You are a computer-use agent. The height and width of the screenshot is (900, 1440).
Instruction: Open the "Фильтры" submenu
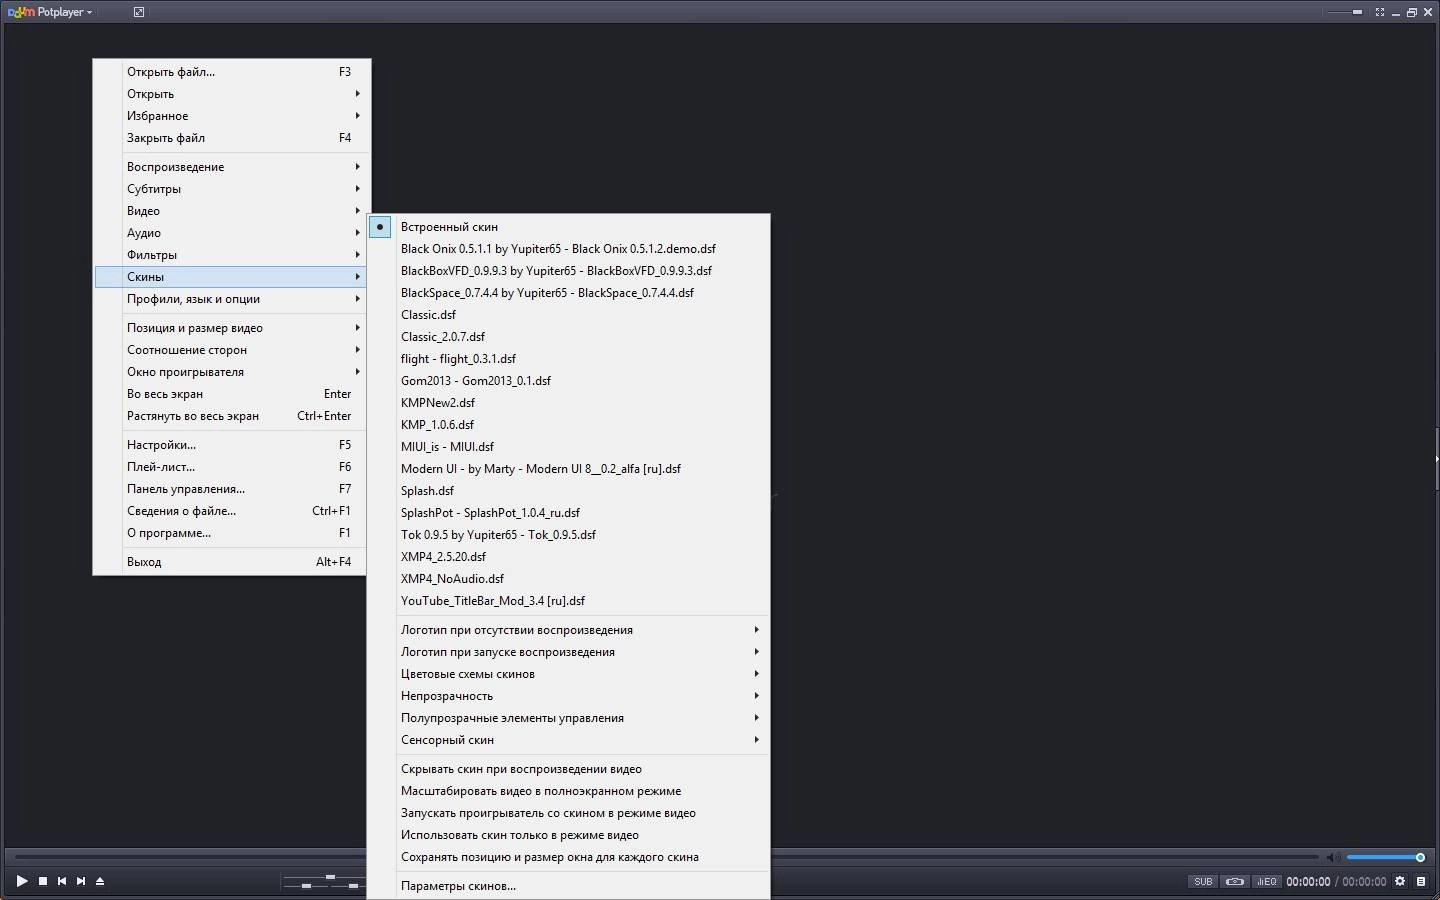(231, 255)
